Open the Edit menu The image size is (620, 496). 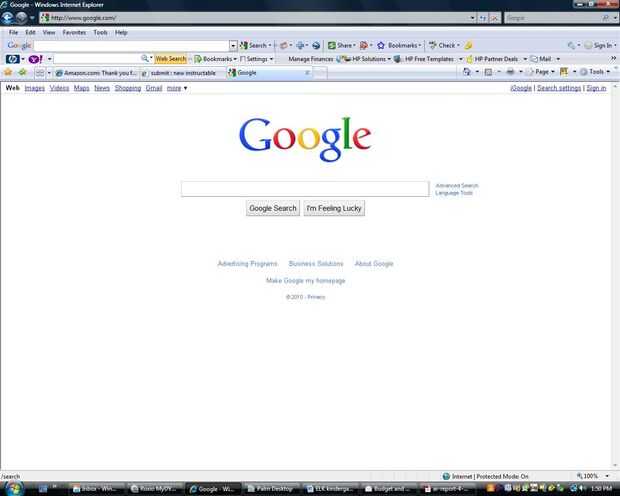point(30,32)
